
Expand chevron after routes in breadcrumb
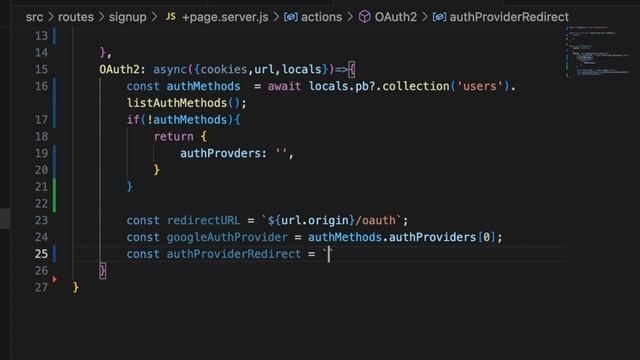[x=101, y=17]
